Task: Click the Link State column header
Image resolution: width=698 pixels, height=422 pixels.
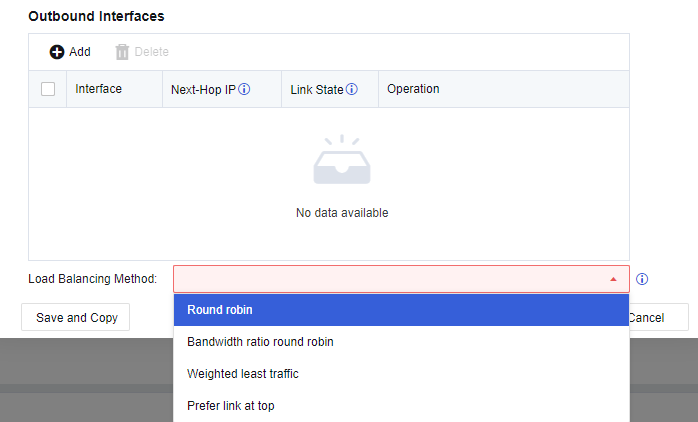Action: [x=316, y=89]
